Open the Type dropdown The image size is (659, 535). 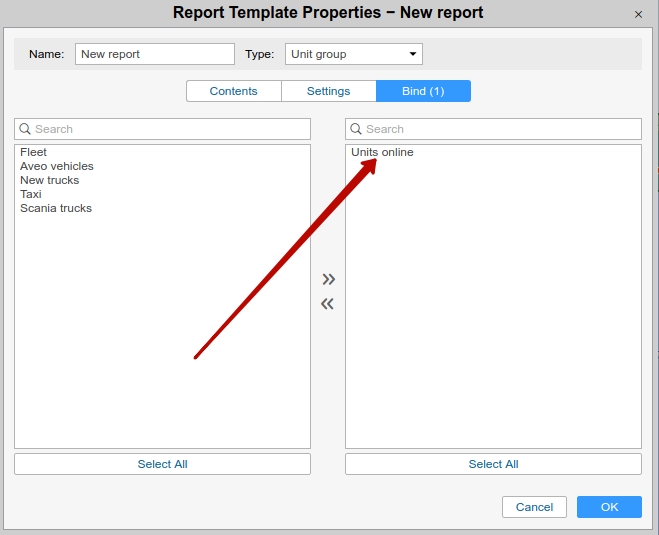point(353,54)
